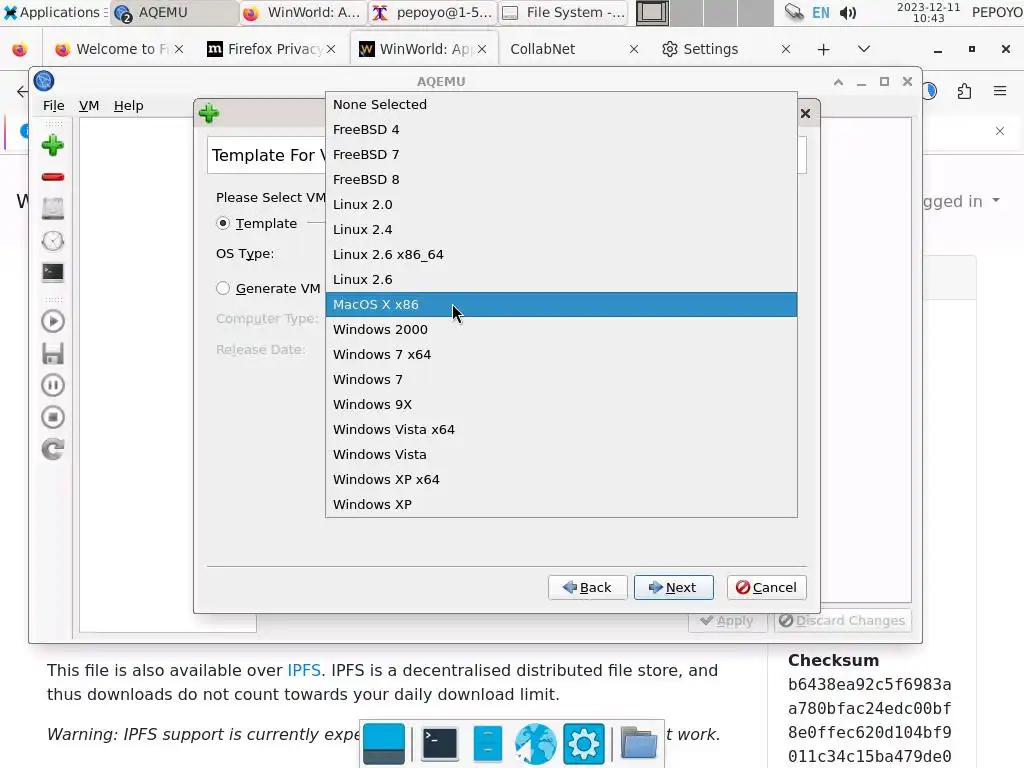Choose plain Windows XP entry from OS list
Image resolution: width=1024 pixels, height=768 pixels.
[x=562, y=504]
